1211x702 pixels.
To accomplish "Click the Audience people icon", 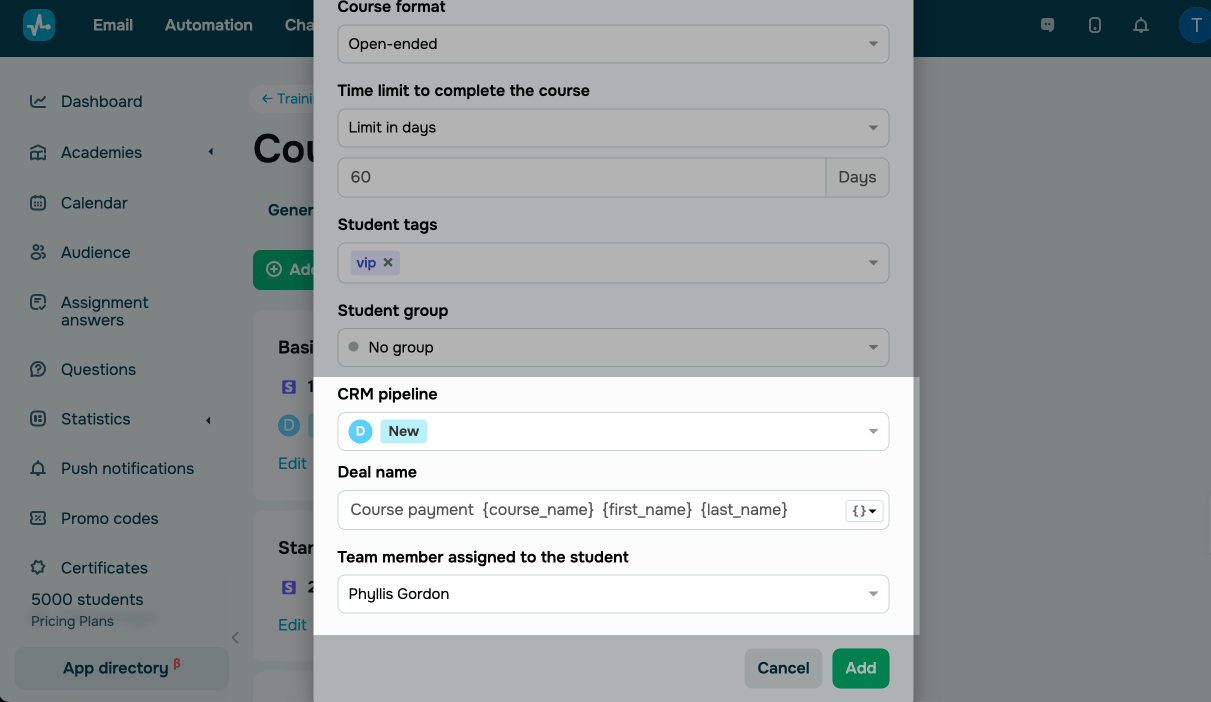I will point(38,253).
